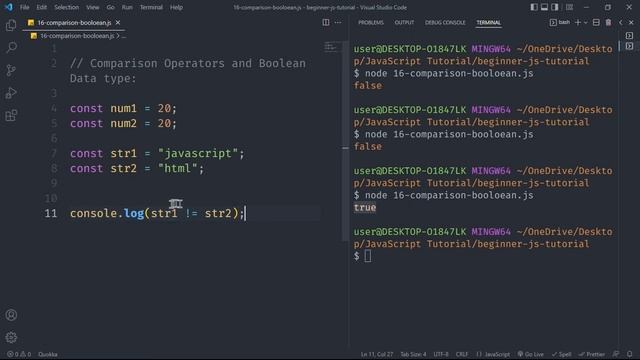This screenshot has width=640, height=360.
Task: Open the File menu
Action: point(24,7)
